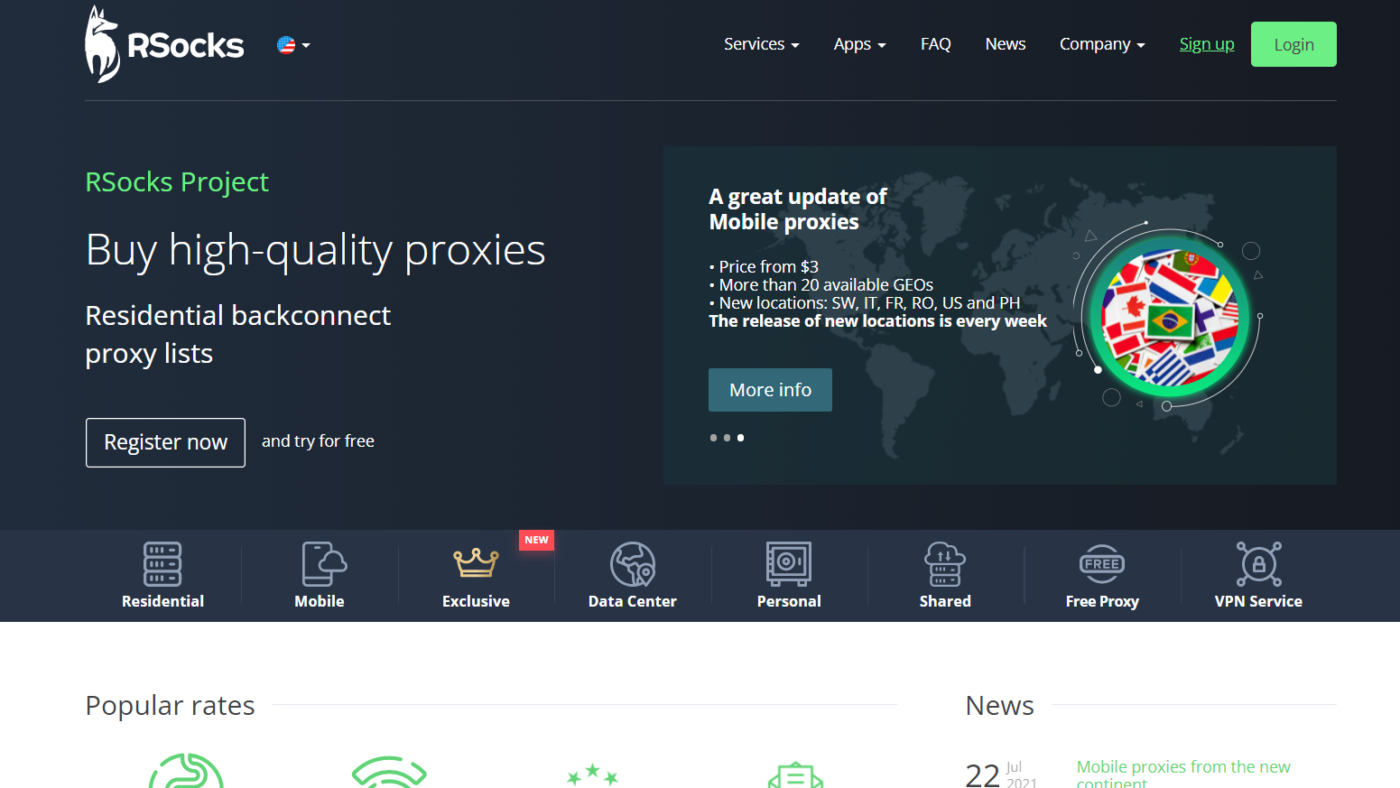Expand the language flag dropdown
Image resolution: width=1400 pixels, height=788 pixels.
click(x=293, y=45)
